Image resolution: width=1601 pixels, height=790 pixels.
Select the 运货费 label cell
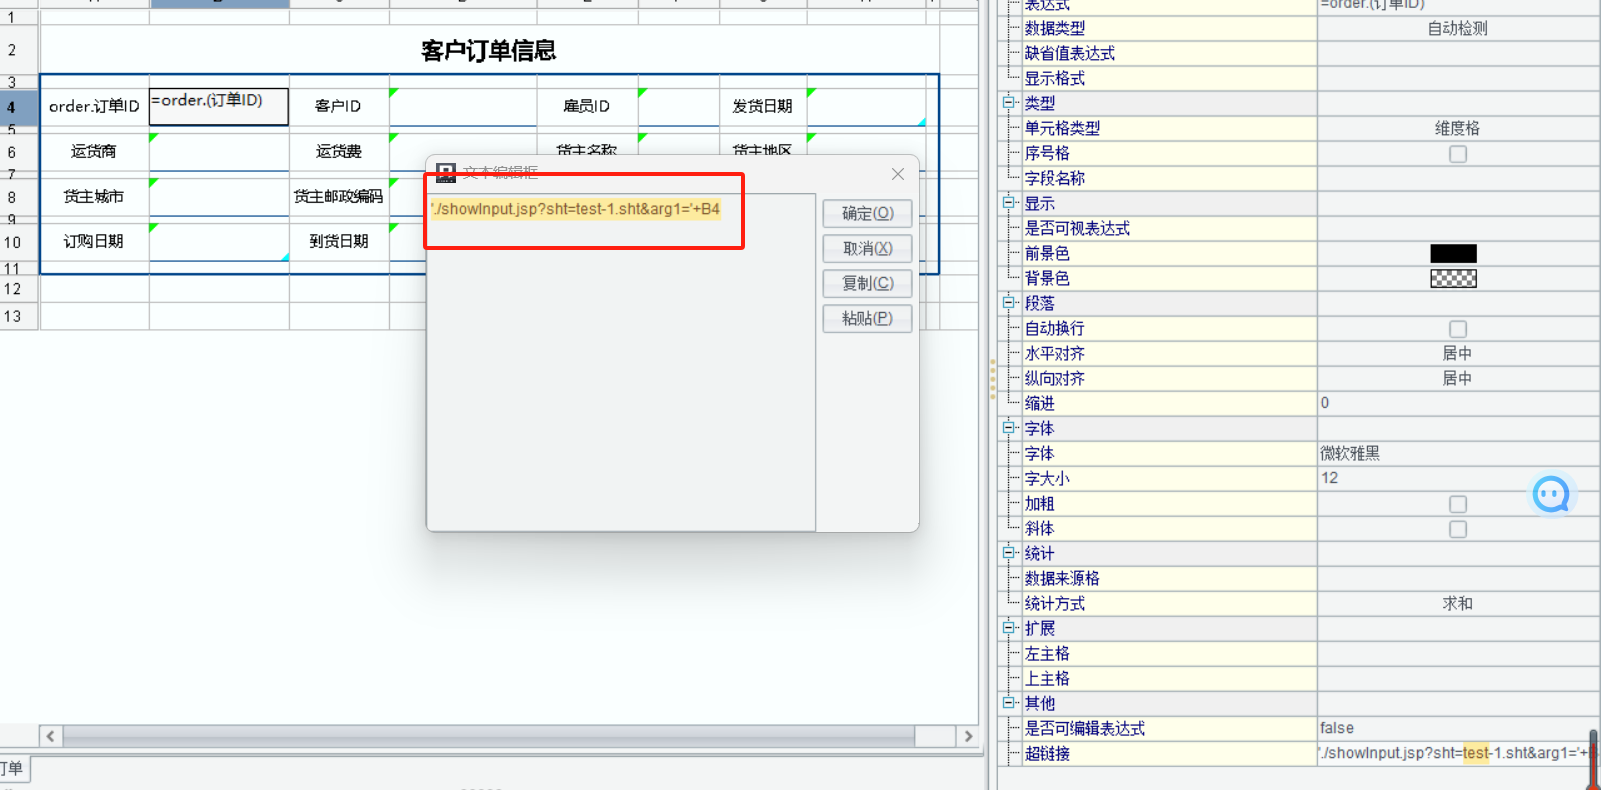coord(339,151)
